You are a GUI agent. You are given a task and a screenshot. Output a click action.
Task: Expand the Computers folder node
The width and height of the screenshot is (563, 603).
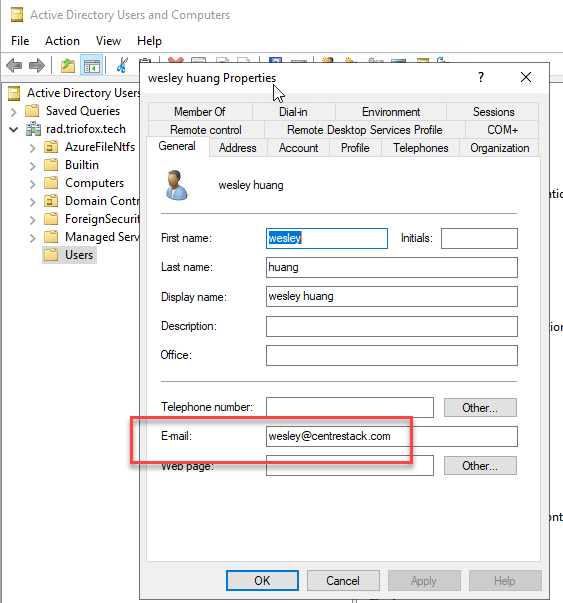click(x=33, y=184)
